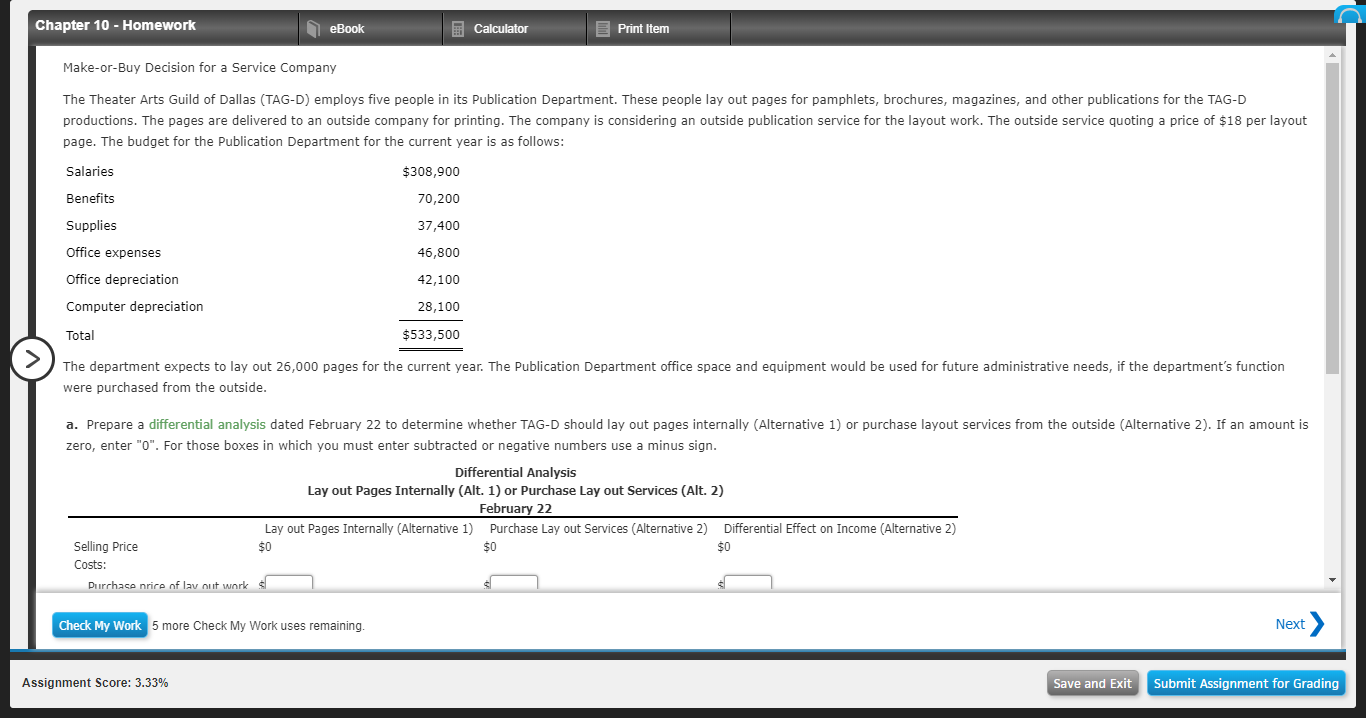This screenshot has width=1366, height=718.
Task: Click 'Lay out Pages Internally (Alternative 1)' column header
Action: click(368, 529)
